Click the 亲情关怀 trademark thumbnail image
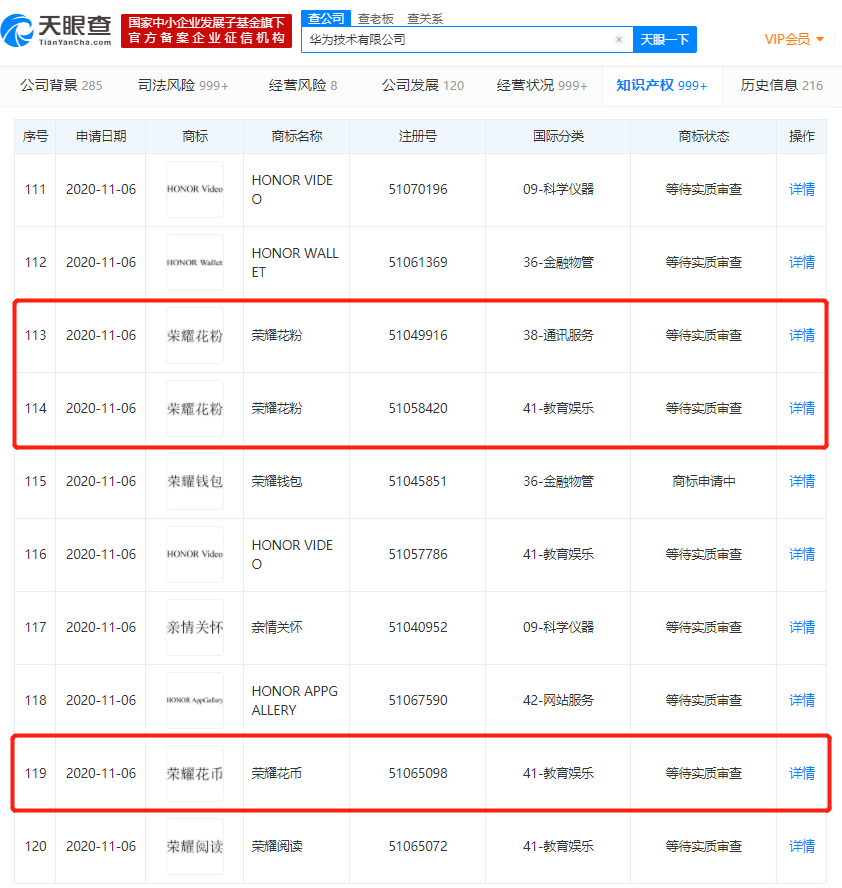842x888 pixels. coord(195,627)
